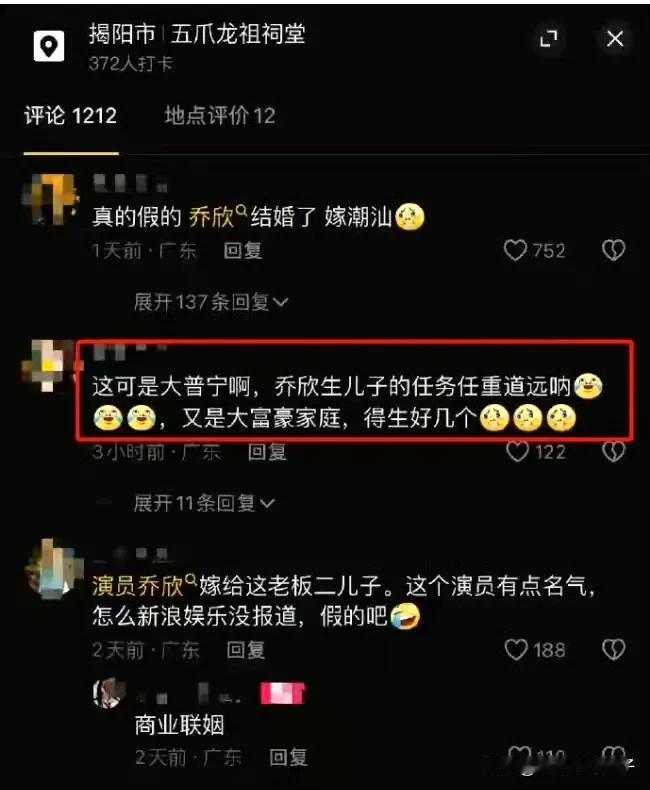Tap the location pin icon
This screenshot has width=650, height=790.
pyautogui.click(x=49, y=46)
